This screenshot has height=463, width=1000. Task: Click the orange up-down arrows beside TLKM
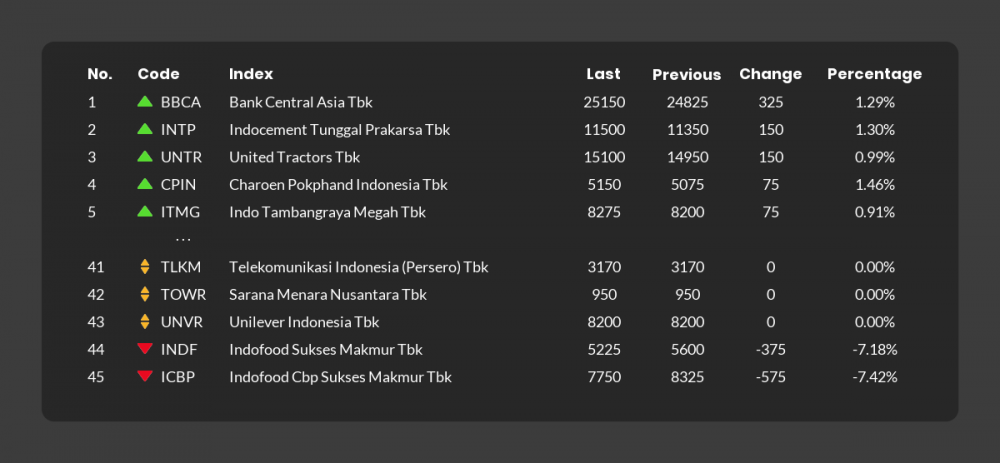tap(145, 267)
